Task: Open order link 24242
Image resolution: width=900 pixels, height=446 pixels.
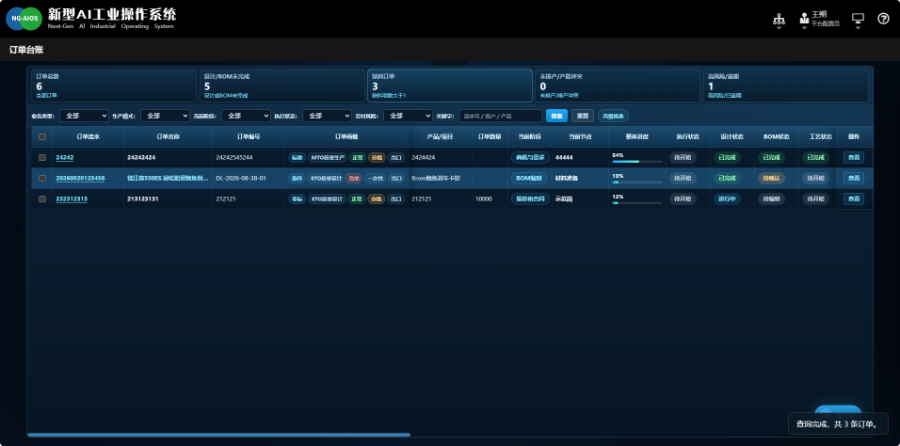Action: point(64,157)
